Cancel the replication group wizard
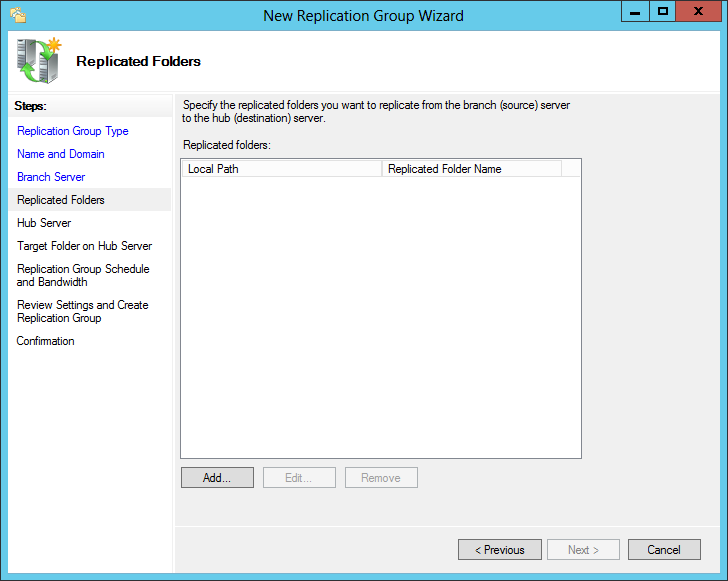This screenshot has width=728, height=581. [x=664, y=549]
